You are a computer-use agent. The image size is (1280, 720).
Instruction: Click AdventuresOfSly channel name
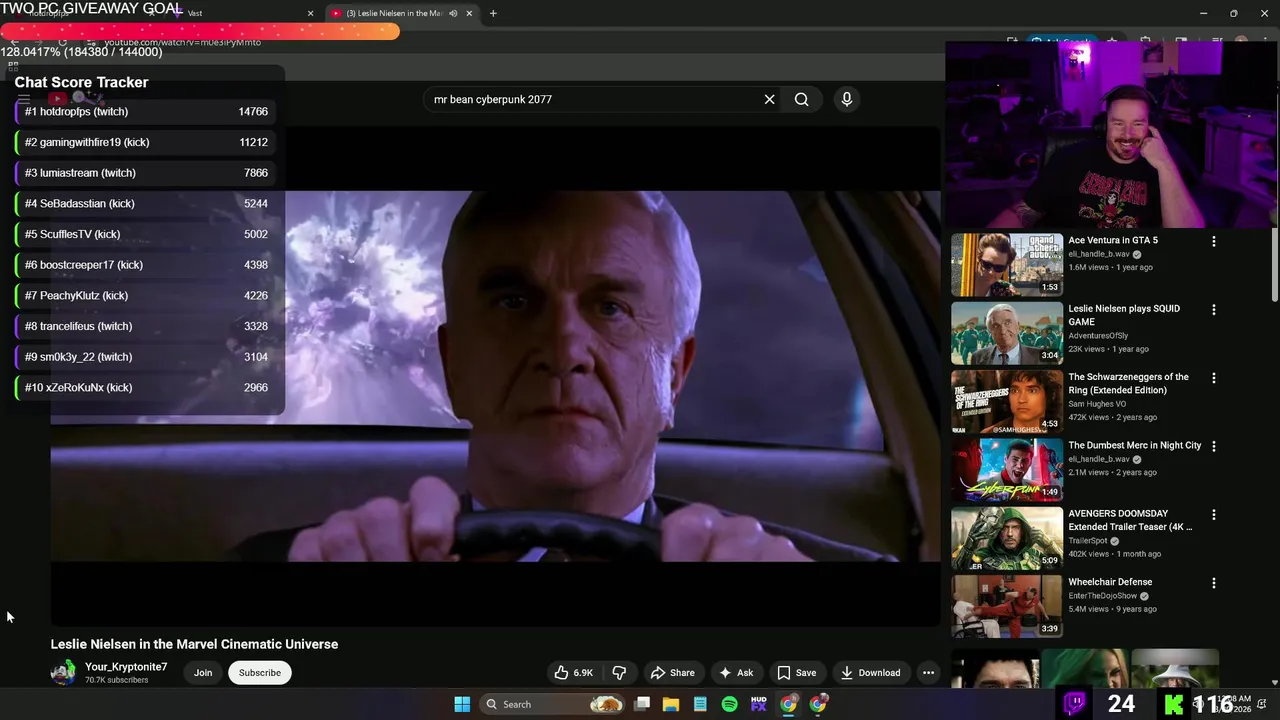[1098, 336]
